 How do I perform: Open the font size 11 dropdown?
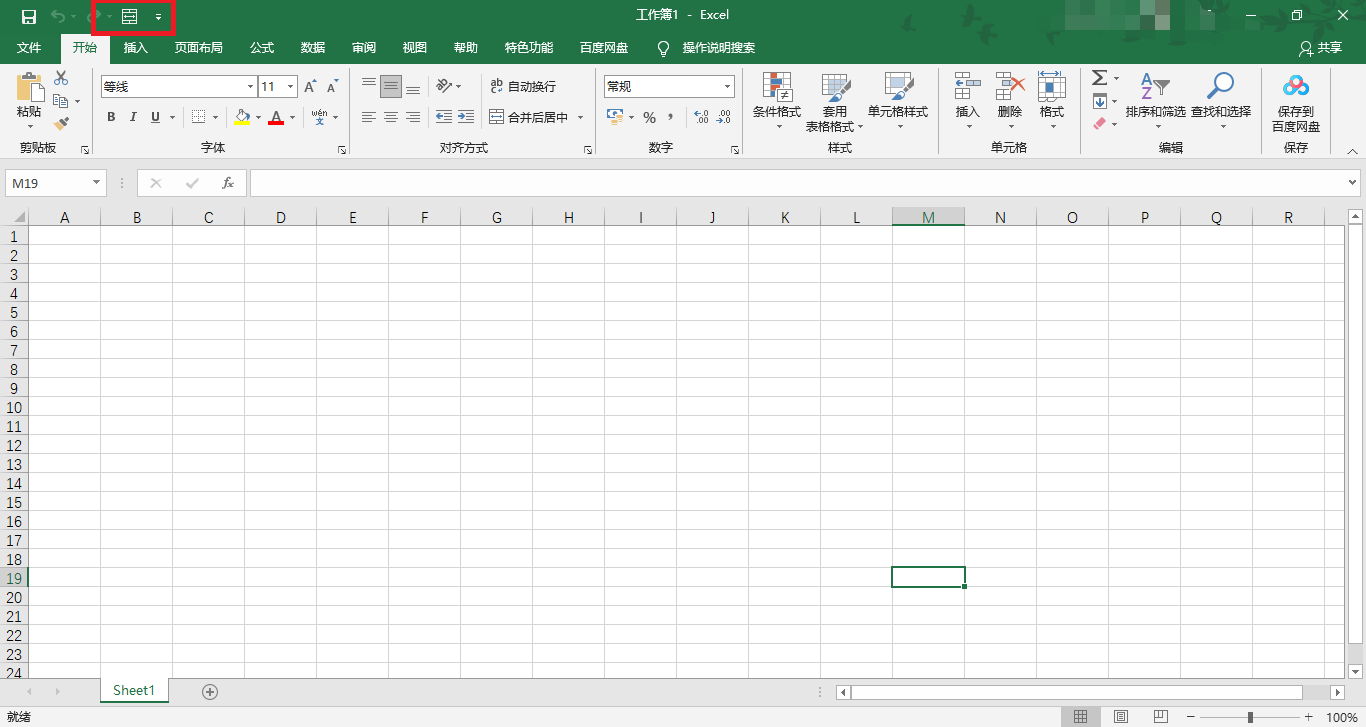(290, 86)
